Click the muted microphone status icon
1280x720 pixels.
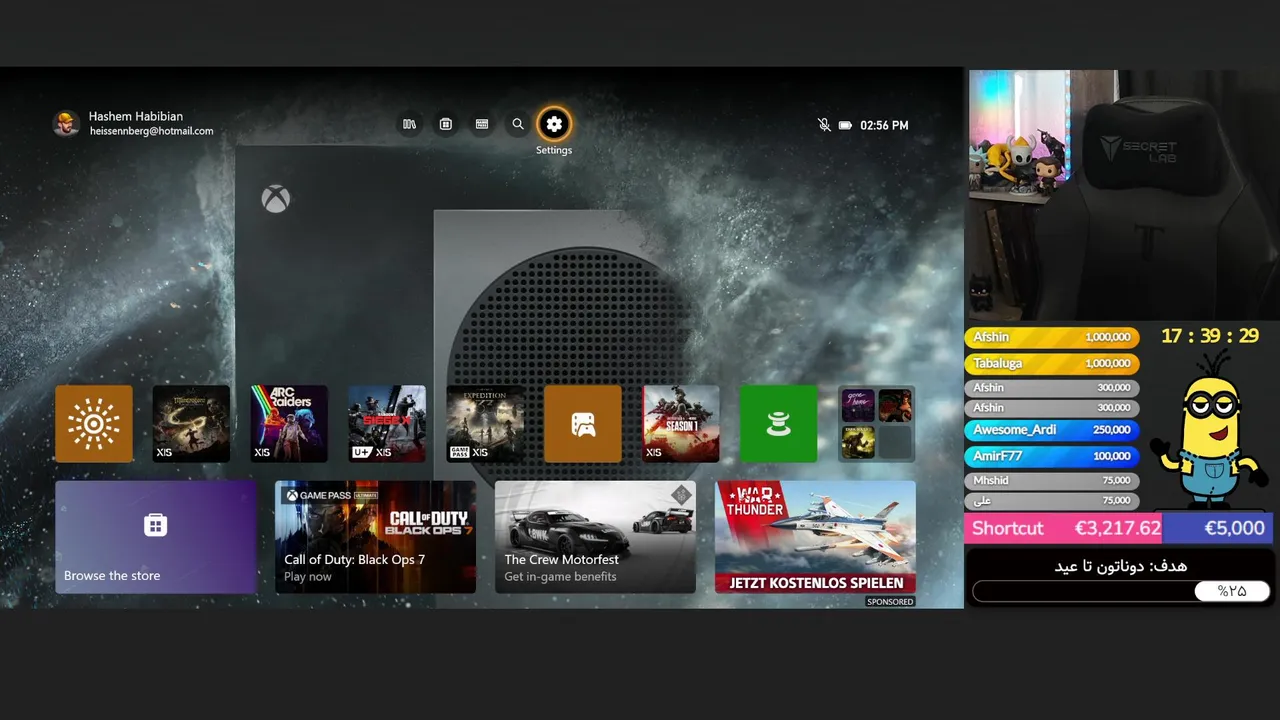point(824,125)
